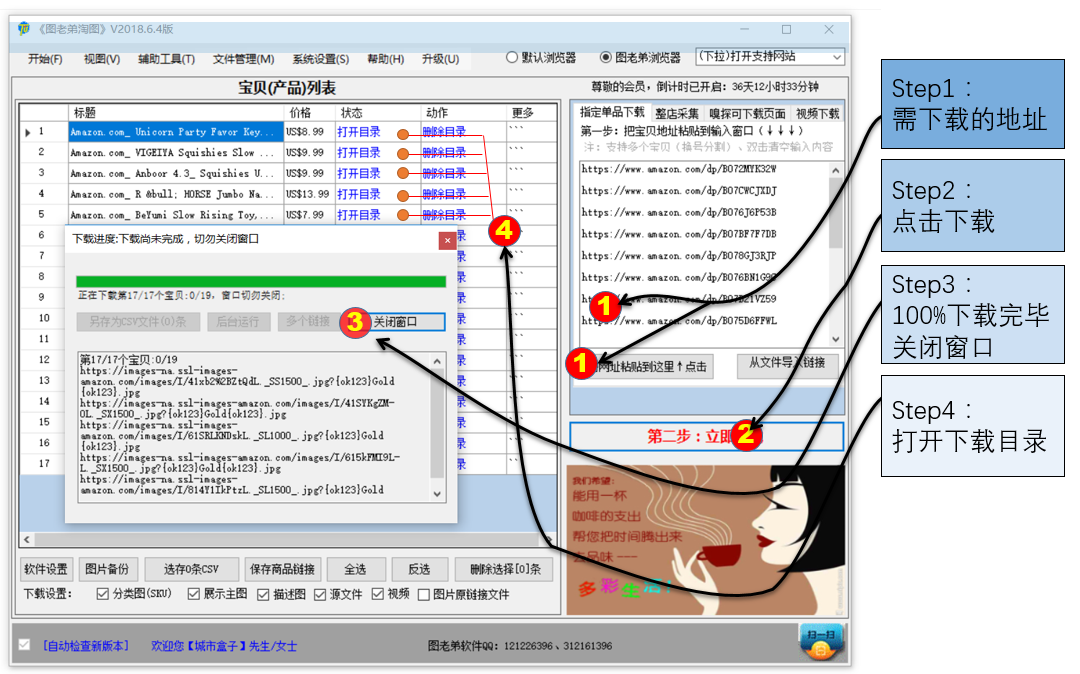Toggle the 视频 download checkbox
The image size is (1080, 674).
pyautogui.click(x=377, y=593)
